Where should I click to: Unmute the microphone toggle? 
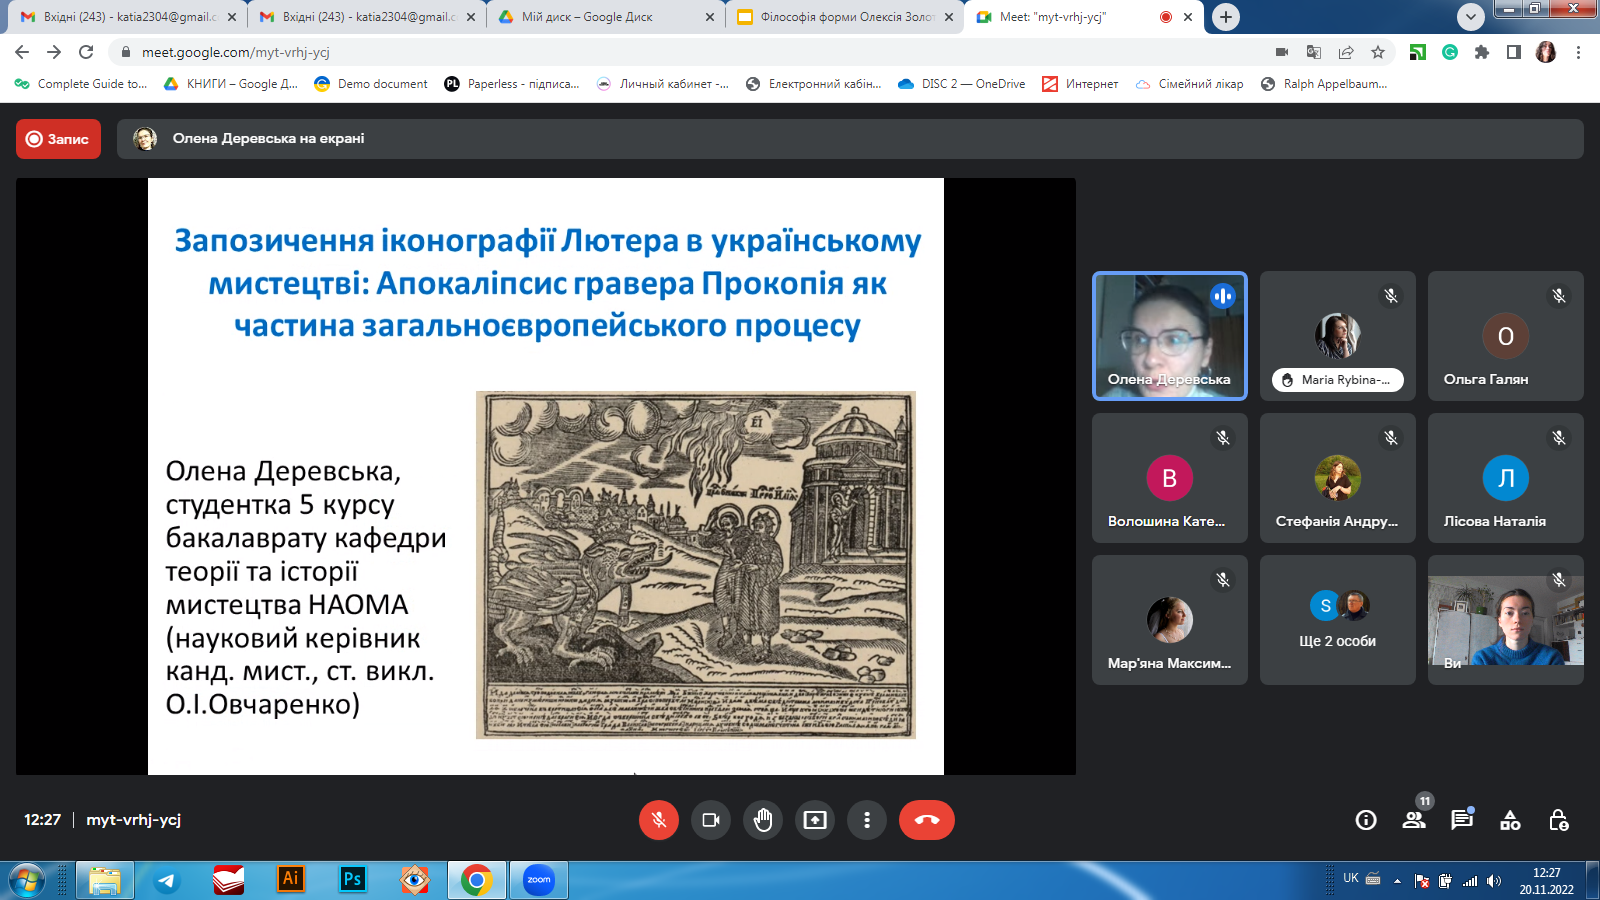tap(659, 820)
